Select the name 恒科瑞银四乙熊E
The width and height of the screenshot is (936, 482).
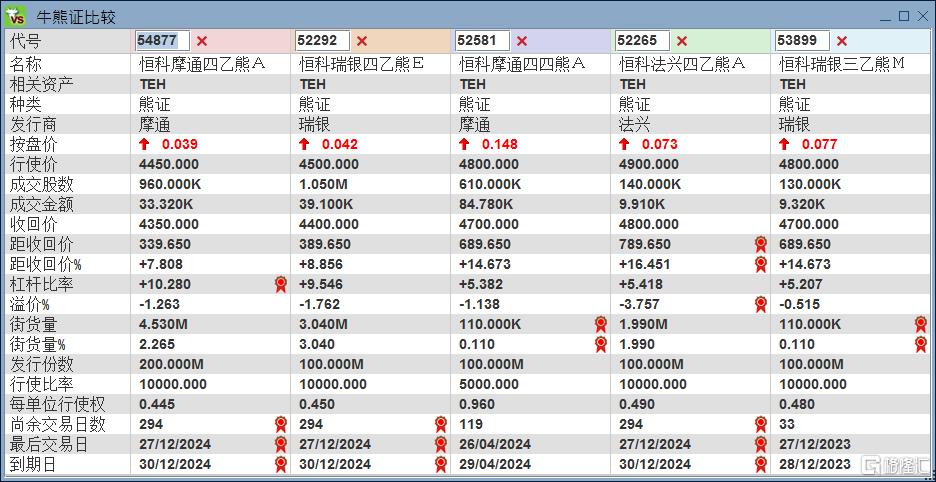362,64
